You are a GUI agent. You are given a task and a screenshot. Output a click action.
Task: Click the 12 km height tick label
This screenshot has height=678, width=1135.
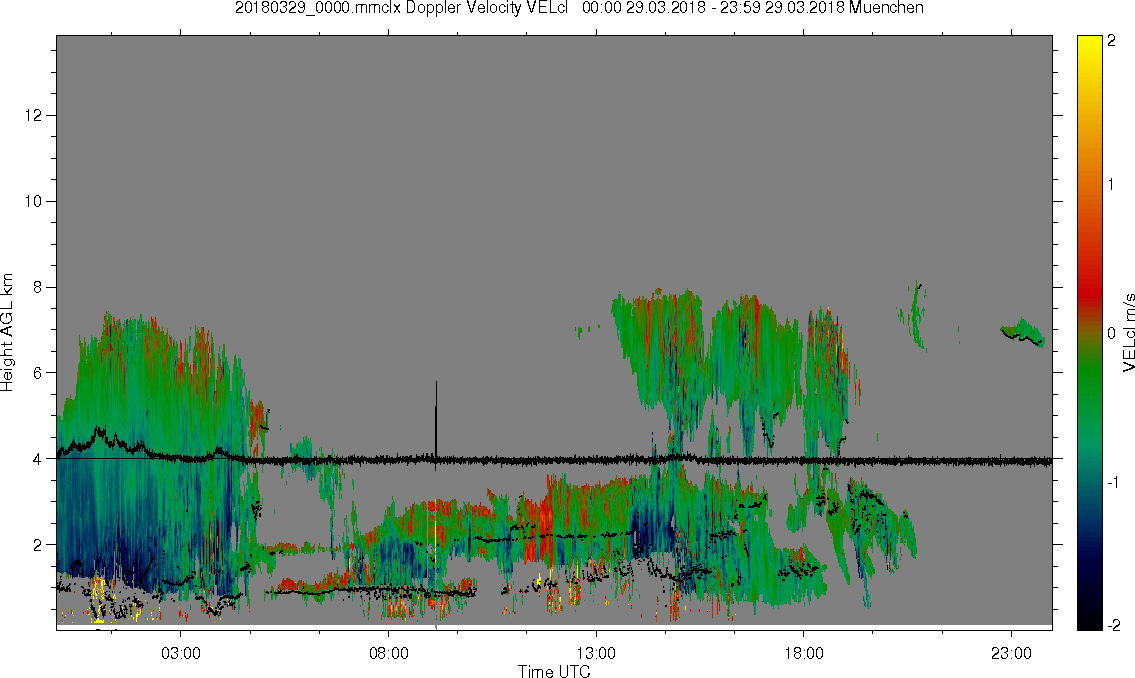point(33,115)
